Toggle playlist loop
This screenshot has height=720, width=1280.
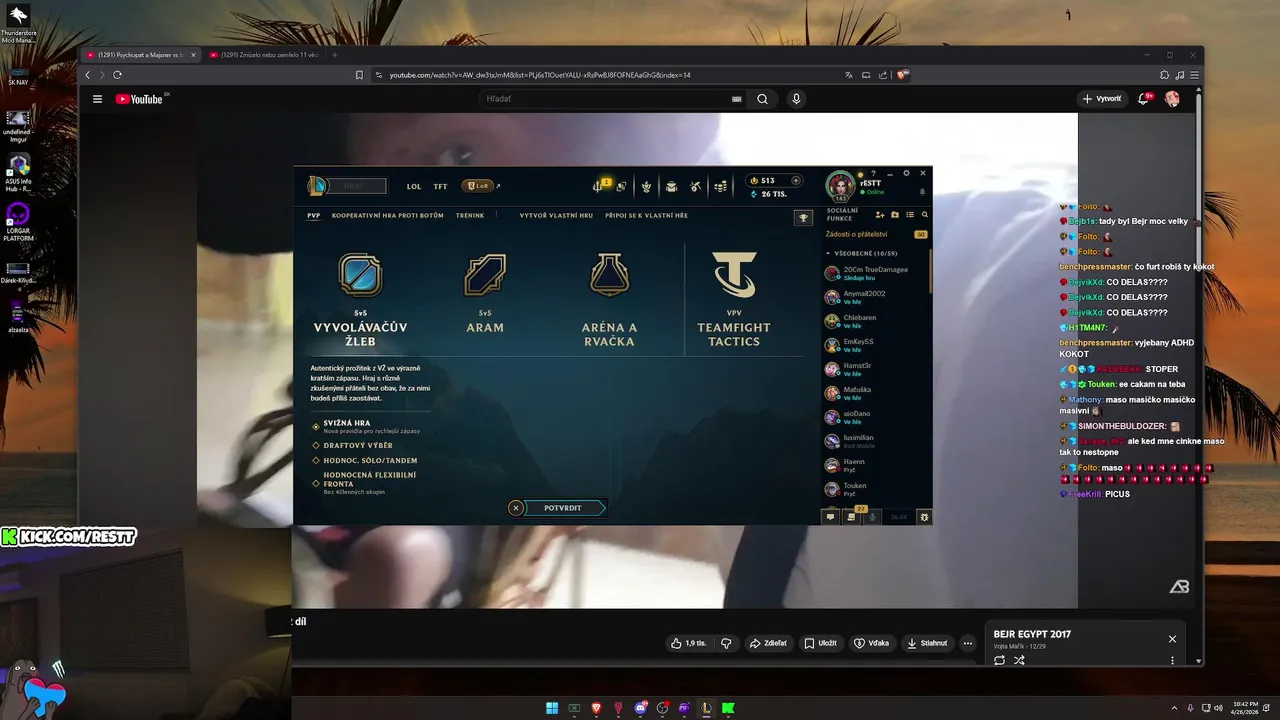point(999,660)
